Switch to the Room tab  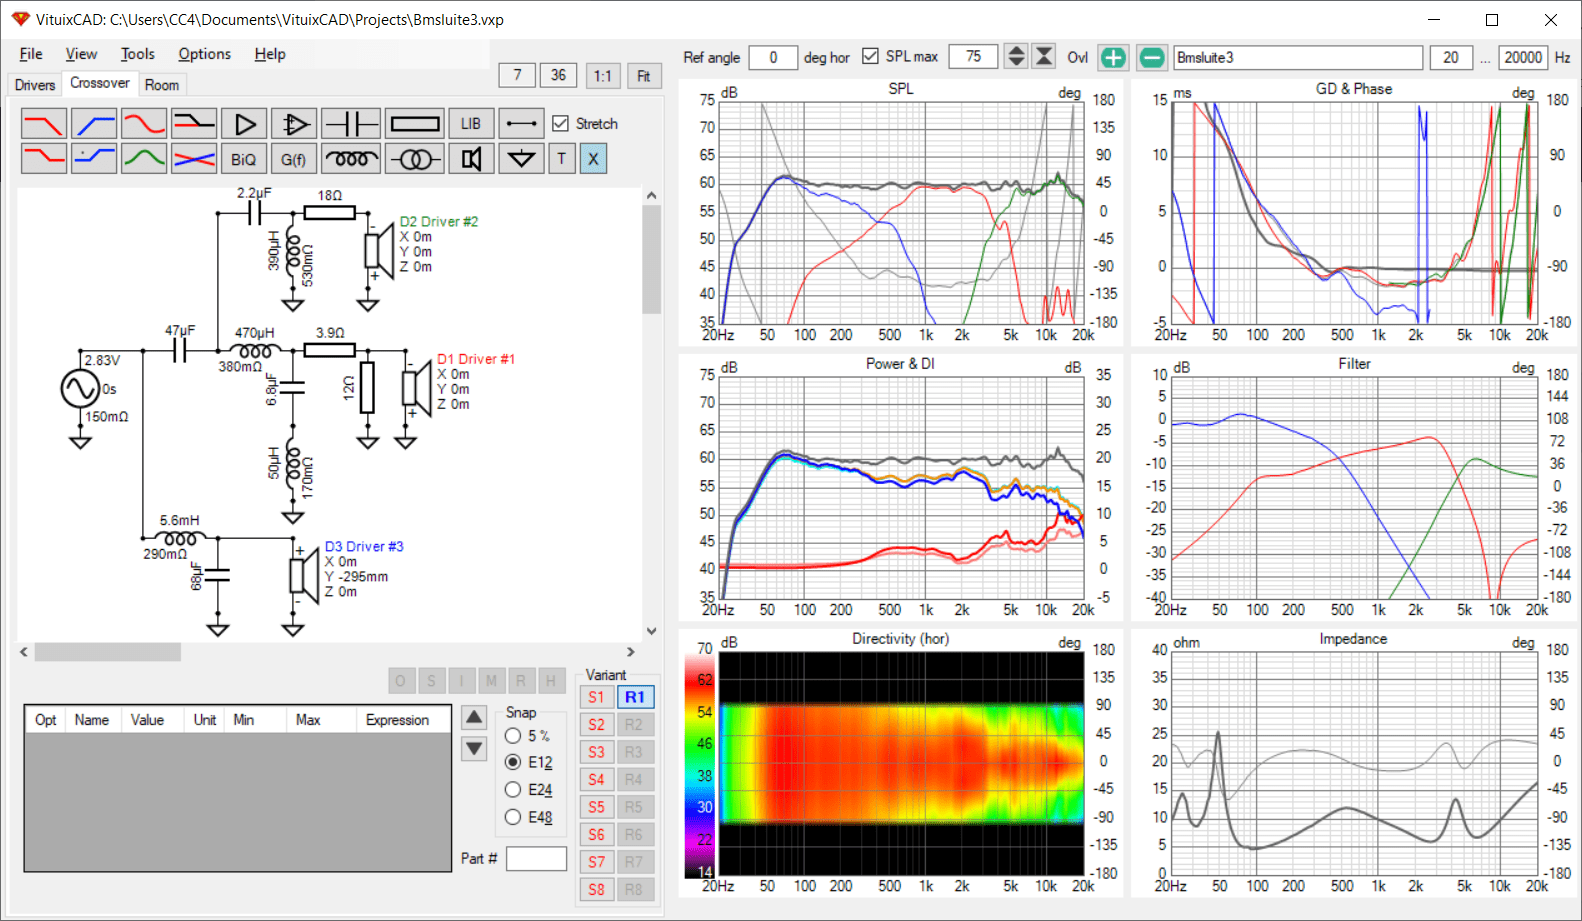point(162,85)
